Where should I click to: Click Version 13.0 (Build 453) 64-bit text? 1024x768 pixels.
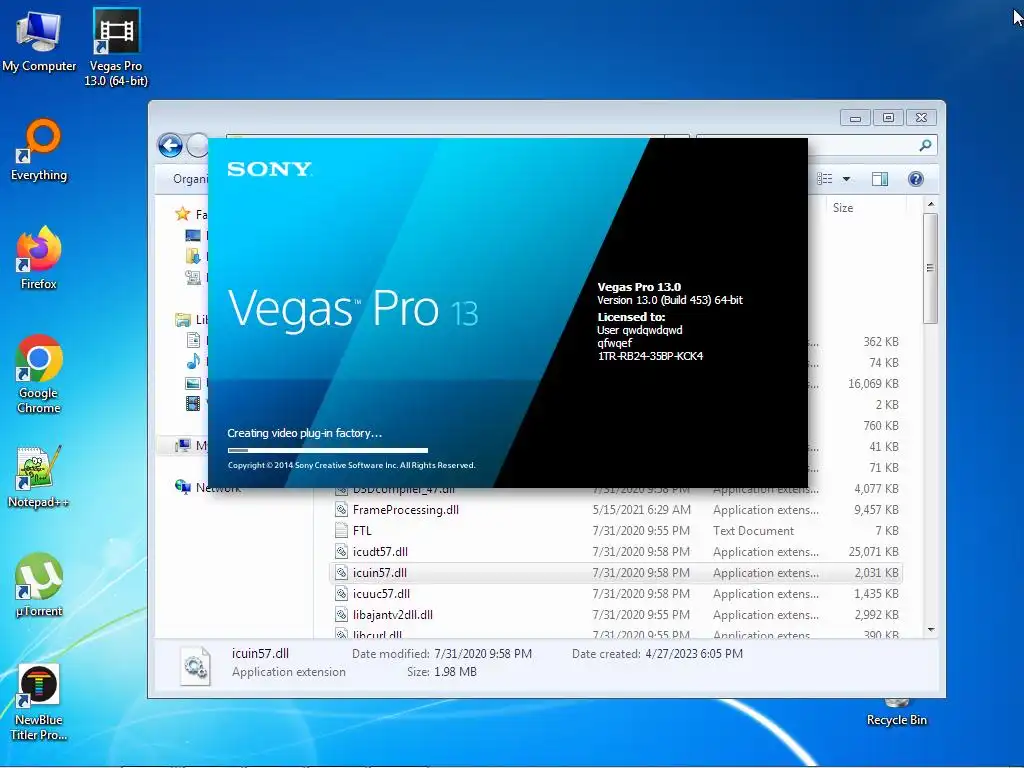coord(670,300)
